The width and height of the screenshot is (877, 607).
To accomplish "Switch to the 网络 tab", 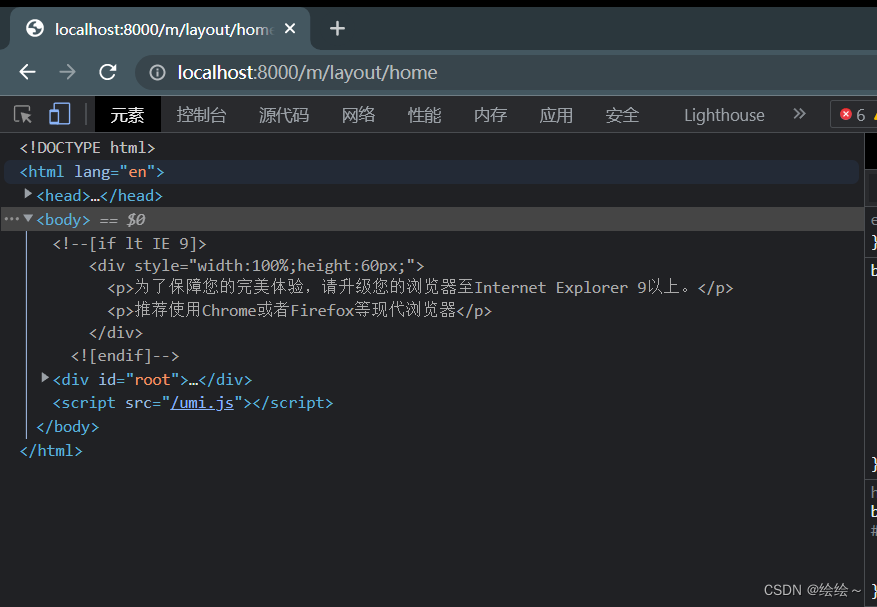I will (359, 115).
